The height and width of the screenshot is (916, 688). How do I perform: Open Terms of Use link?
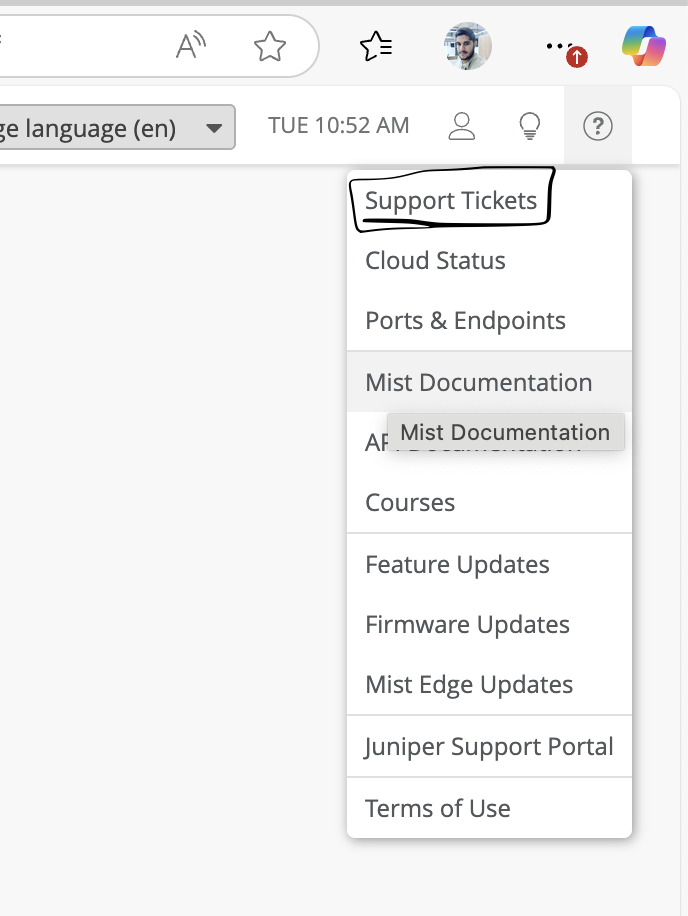(x=438, y=809)
